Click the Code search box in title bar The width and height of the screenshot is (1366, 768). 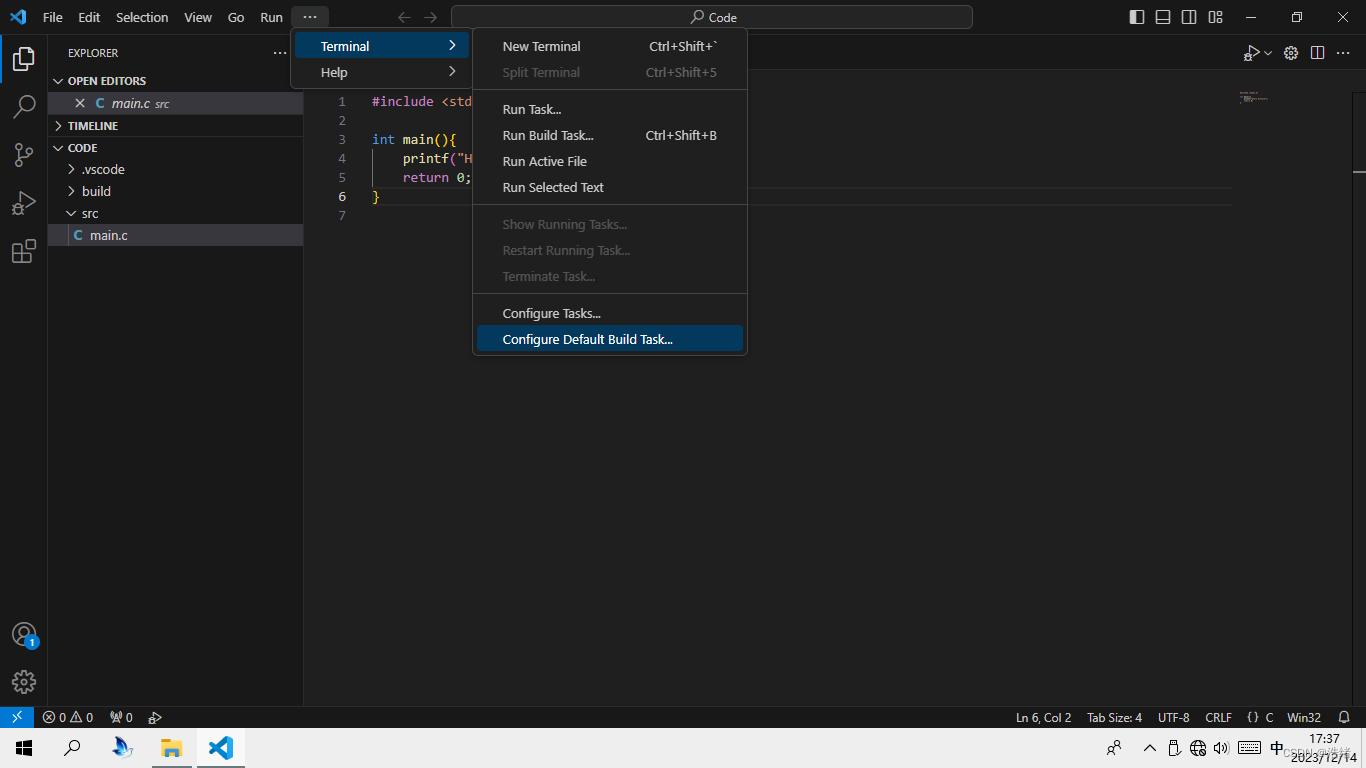(711, 17)
